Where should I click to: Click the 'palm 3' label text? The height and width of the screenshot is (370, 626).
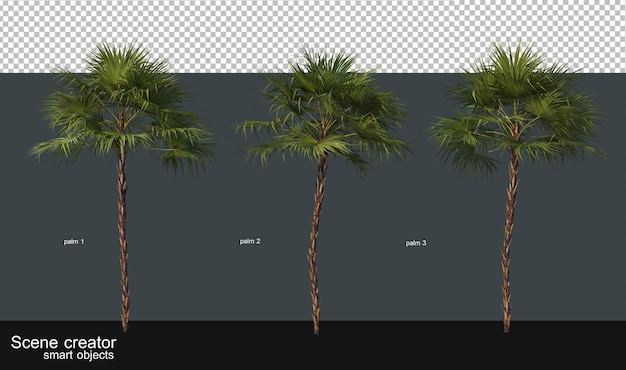tap(416, 243)
